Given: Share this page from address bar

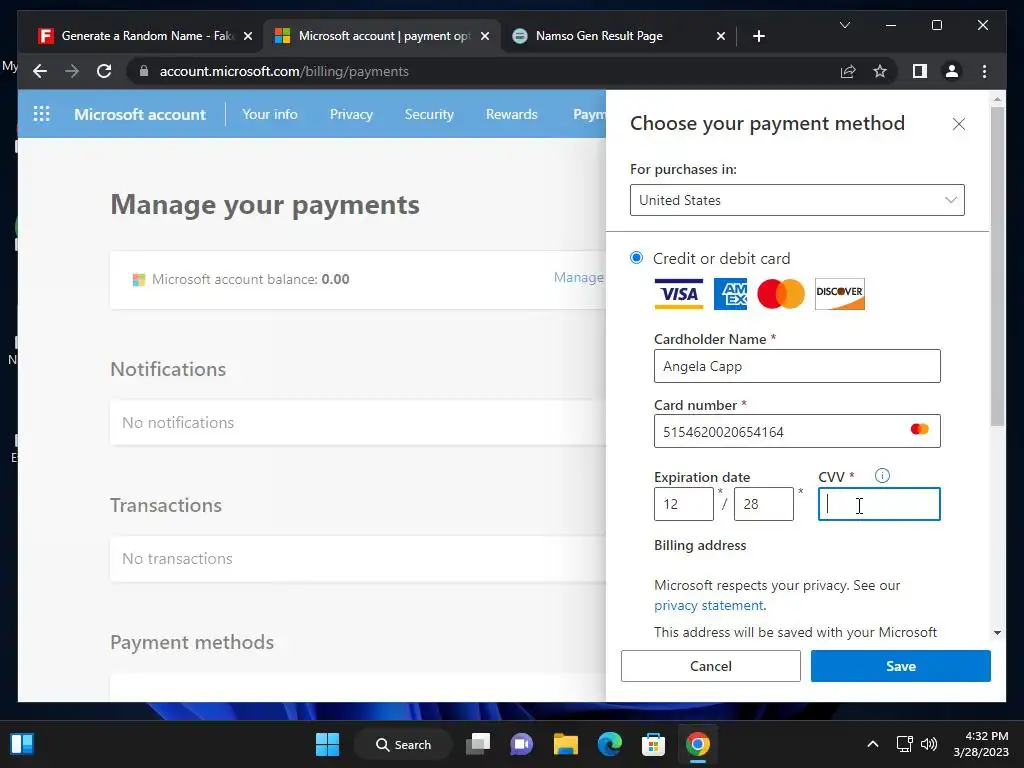Looking at the screenshot, I should [848, 71].
